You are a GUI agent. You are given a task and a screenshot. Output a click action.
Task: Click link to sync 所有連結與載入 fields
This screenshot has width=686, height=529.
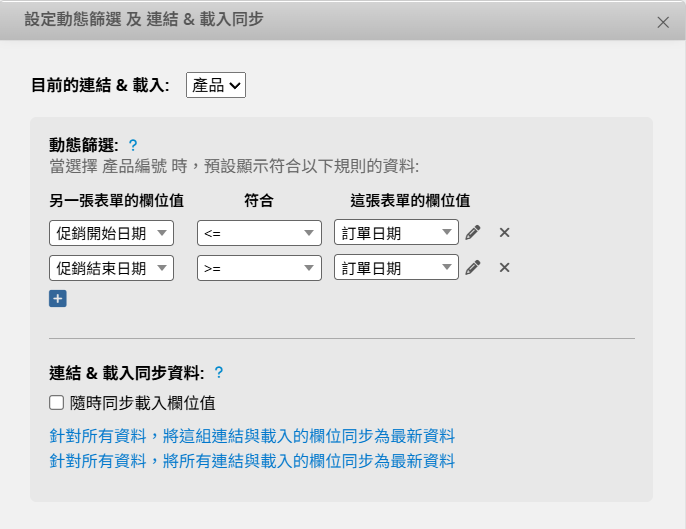pyautogui.click(x=252, y=461)
